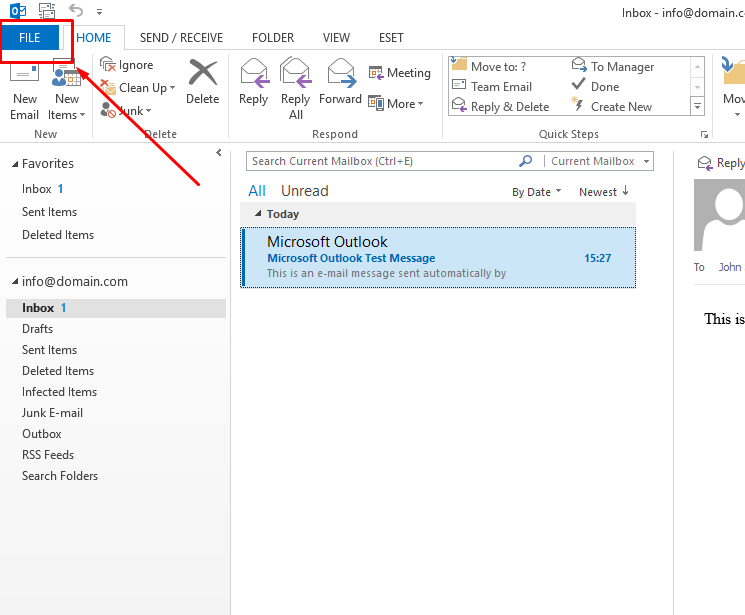745x615 pixels.
Task: Click the search magnifier icon
Action: coord(526,161)
